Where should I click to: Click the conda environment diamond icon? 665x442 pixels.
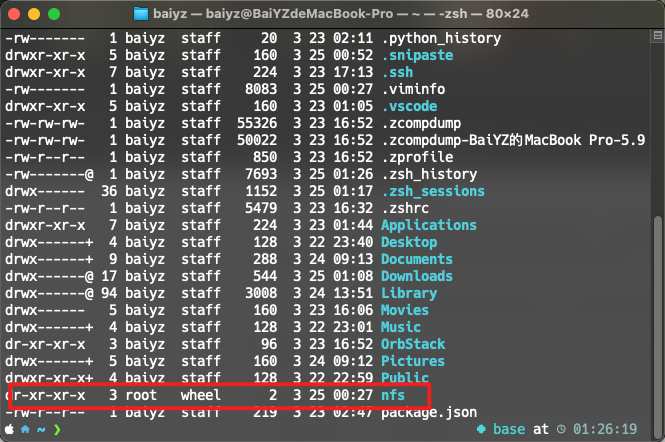(483, 429)
